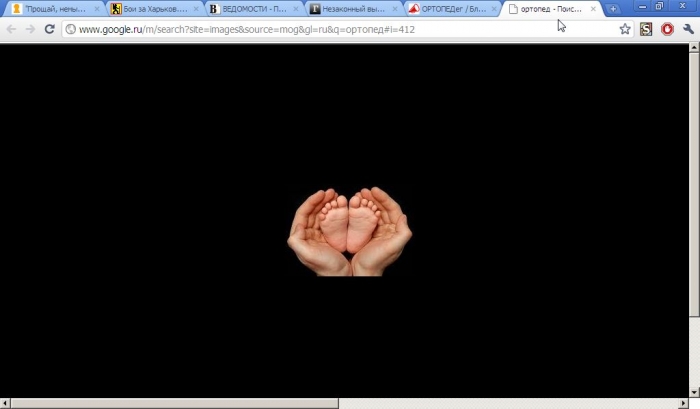Switch to the 'ОРТОПЕДег / Бл...' tab
This screenshot has width=700, height=409.
pyautogui.click(x=448, y=9)
